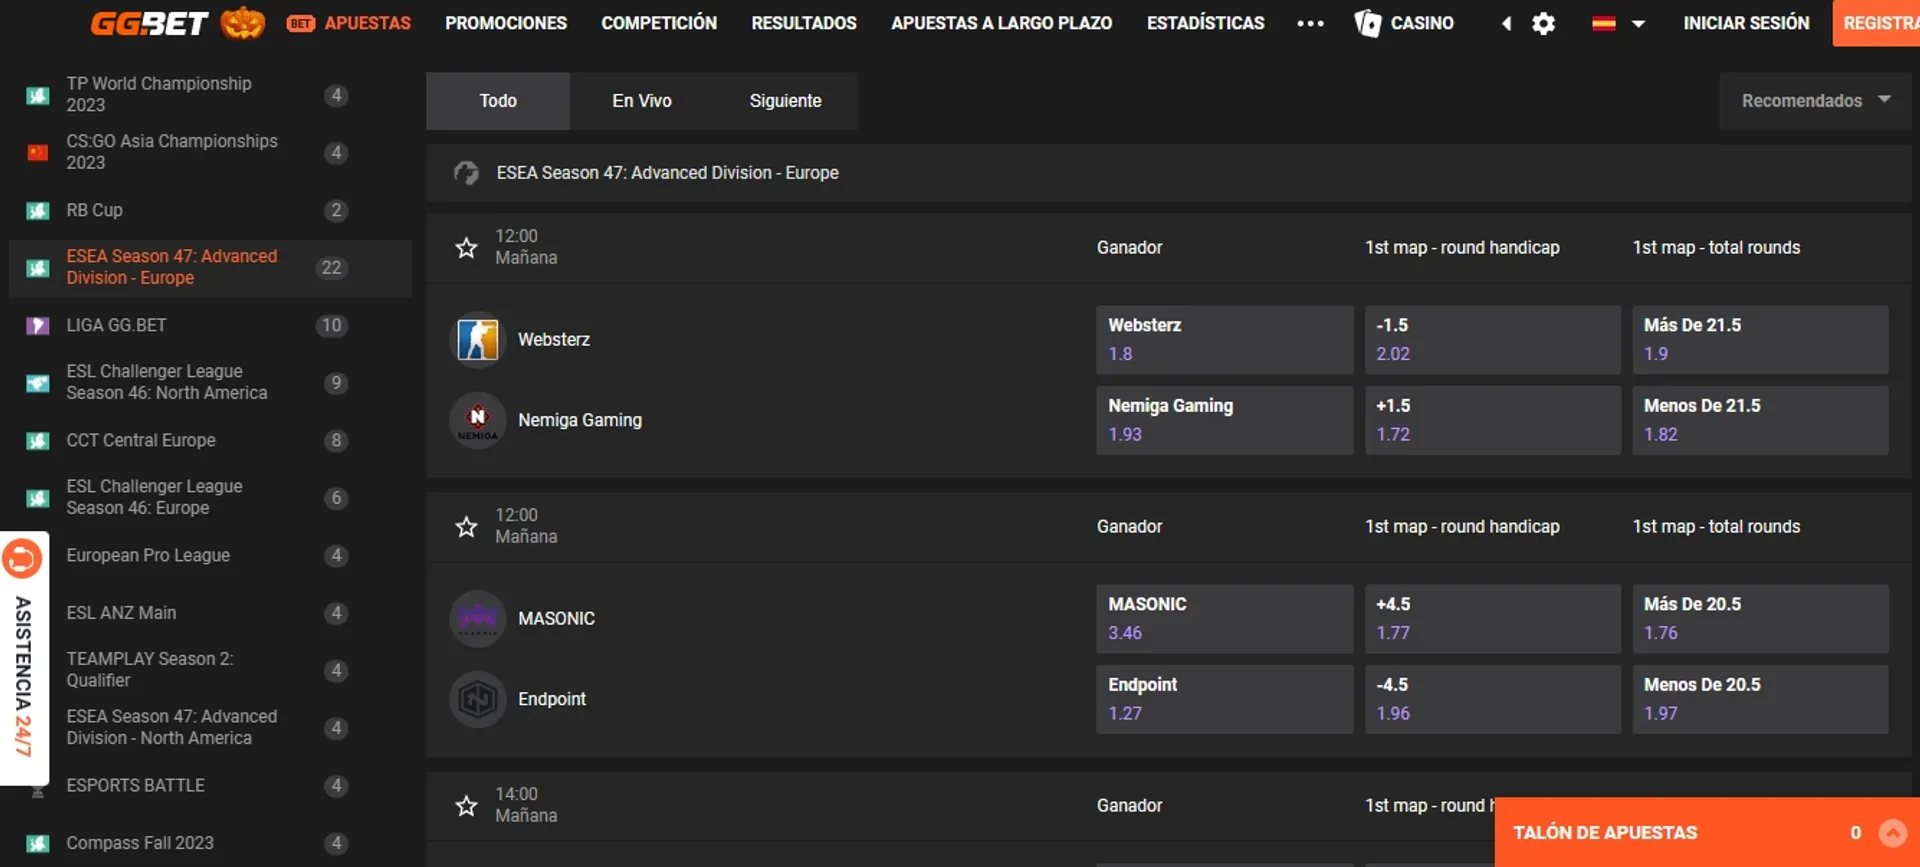Select Menos De 21.5 total rounds
The width and height of the screenshot is (1920, 867).
pos(1760,421)
